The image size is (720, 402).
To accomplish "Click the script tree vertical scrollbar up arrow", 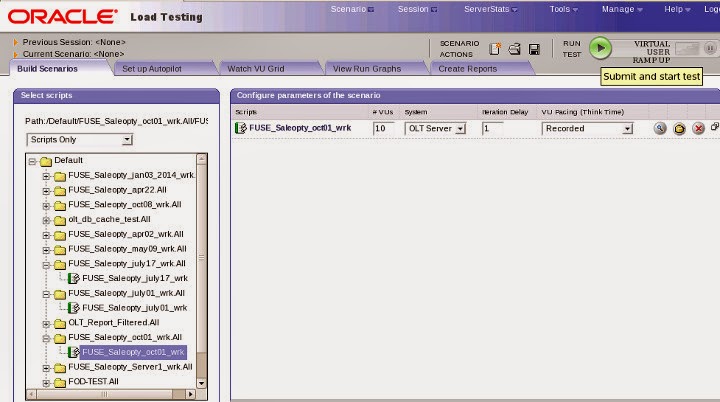I will click(201, 159).
